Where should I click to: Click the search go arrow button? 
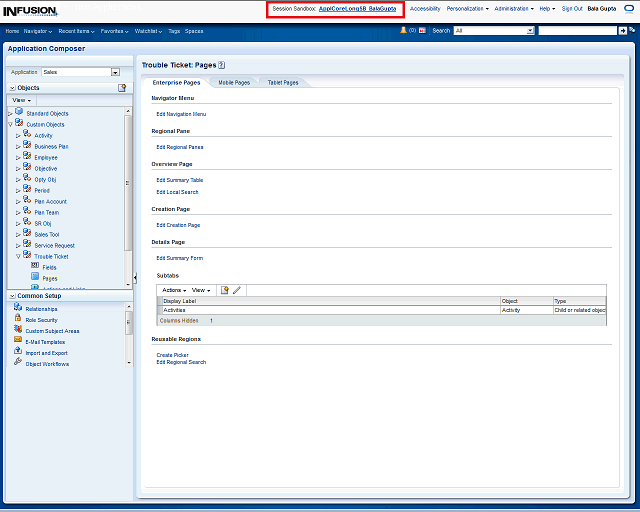(622, 31)
